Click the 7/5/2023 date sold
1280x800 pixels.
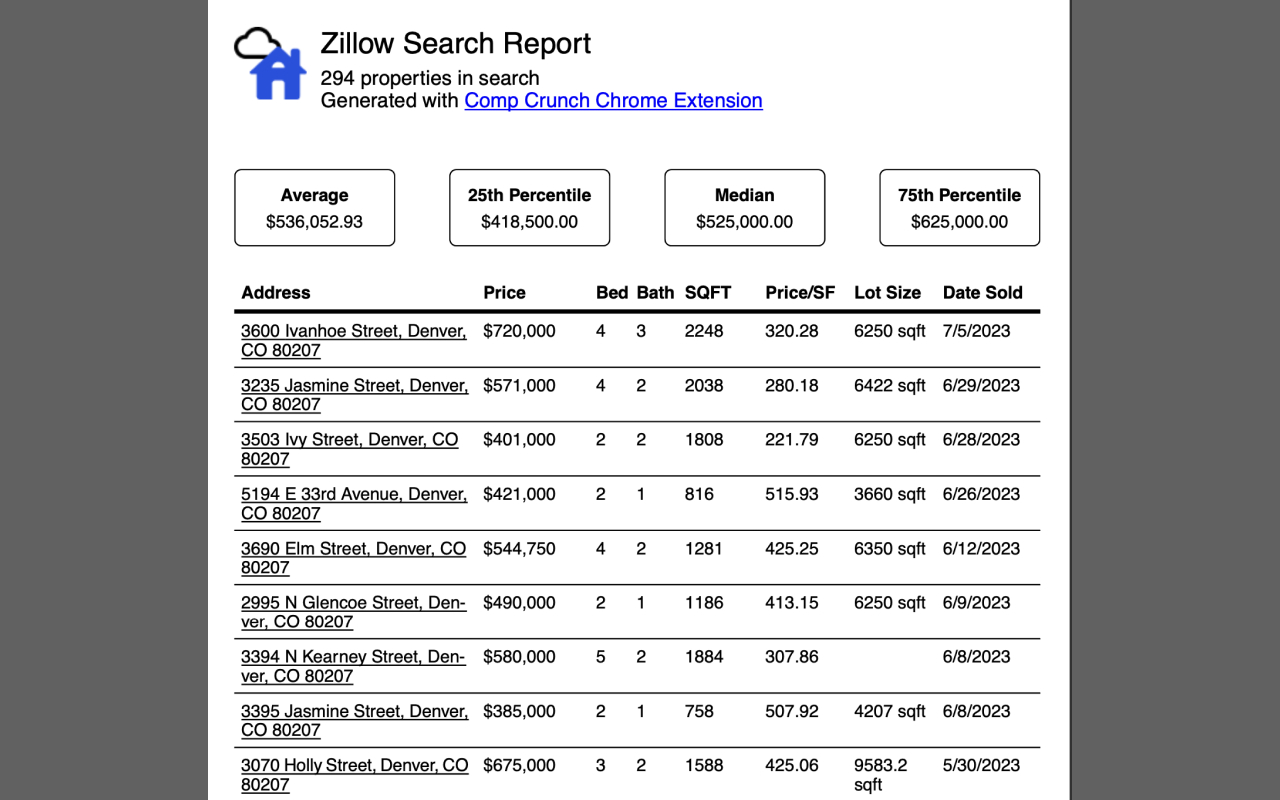(x=977, y=331)
